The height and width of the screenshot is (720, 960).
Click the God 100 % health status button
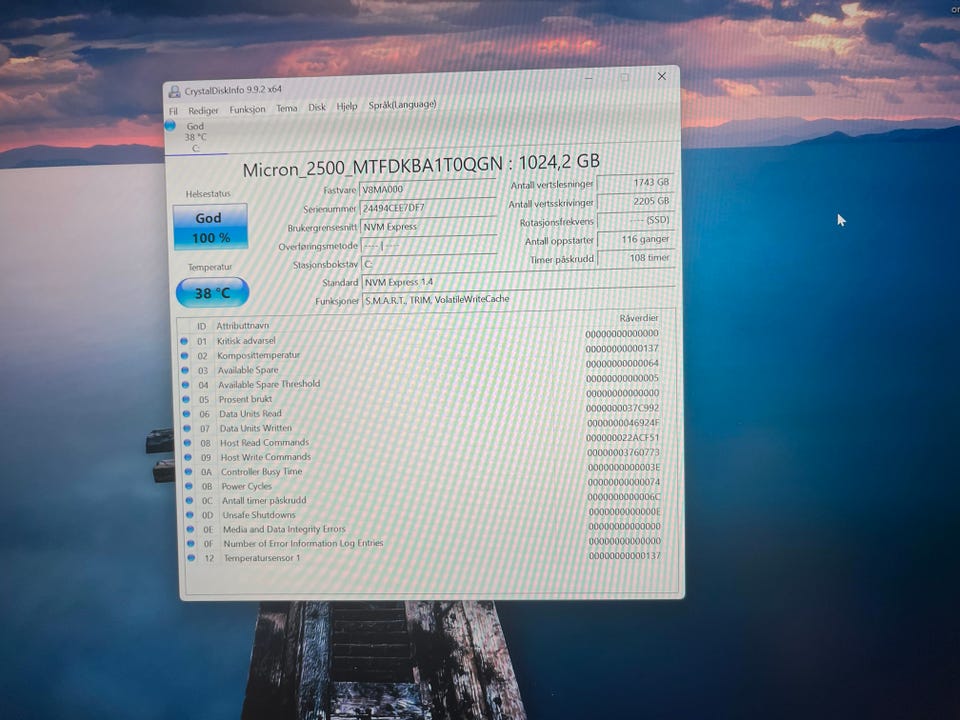[211, 227]
